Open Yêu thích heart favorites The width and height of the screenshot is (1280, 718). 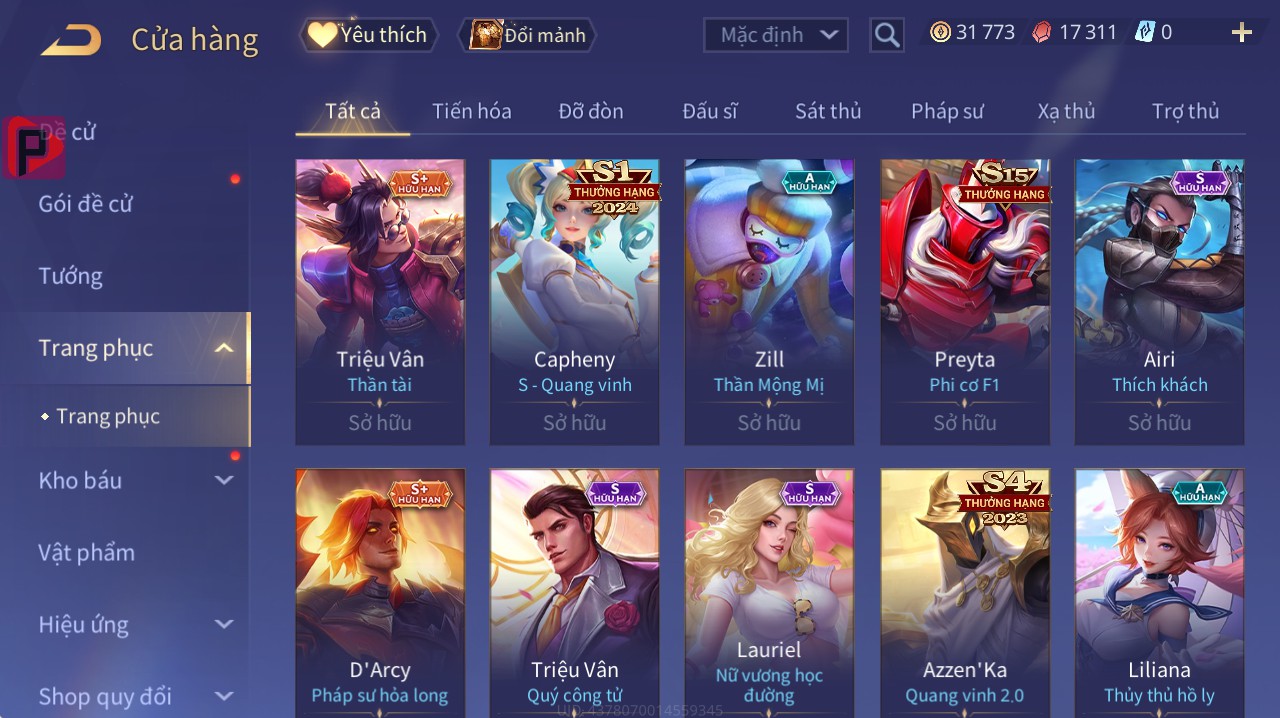[x=368, y=35]
